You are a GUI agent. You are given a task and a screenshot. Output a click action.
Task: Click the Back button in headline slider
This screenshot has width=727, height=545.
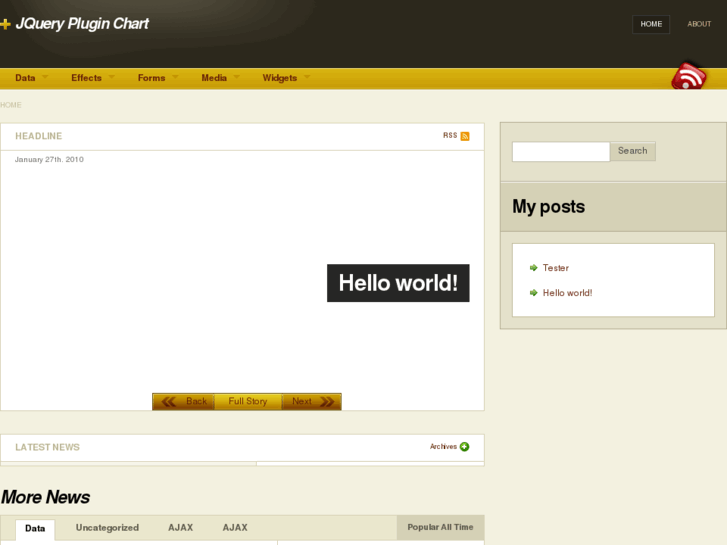pyautogui.click(x=183, y=402)
